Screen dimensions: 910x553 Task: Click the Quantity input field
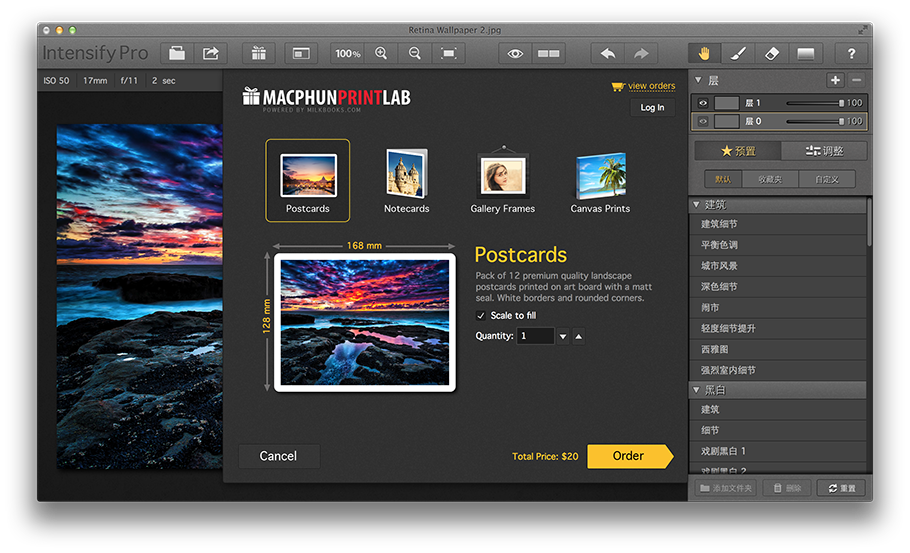pos(535,336)
